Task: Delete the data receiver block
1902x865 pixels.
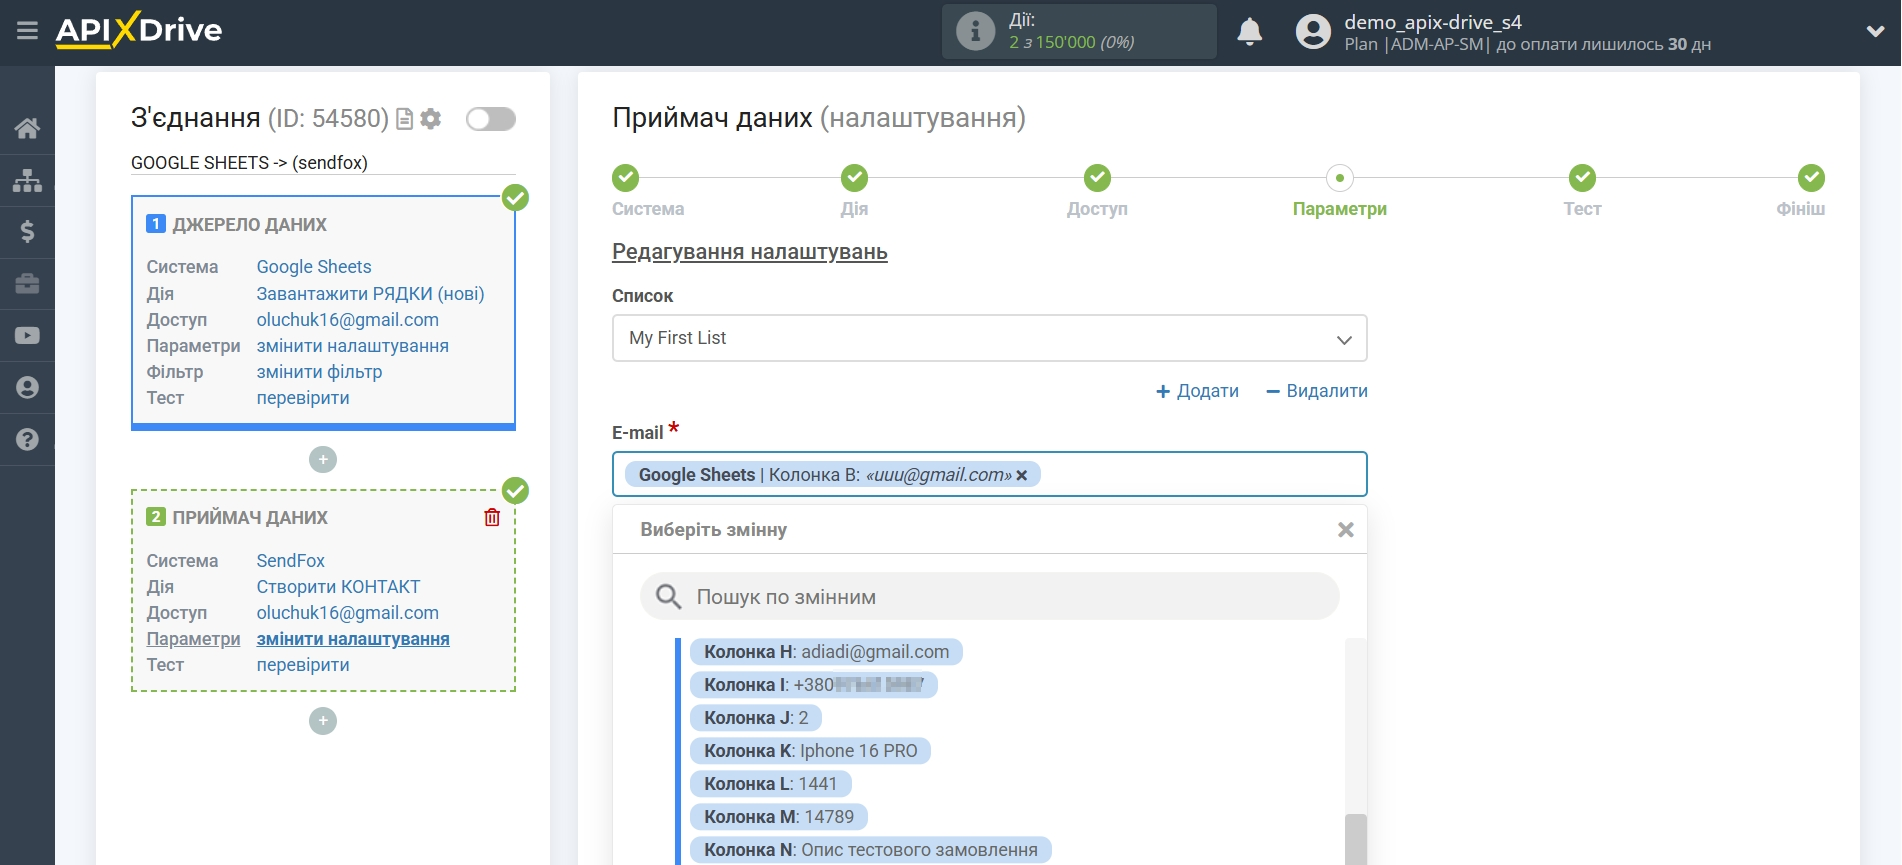Action: click(492, 517)
